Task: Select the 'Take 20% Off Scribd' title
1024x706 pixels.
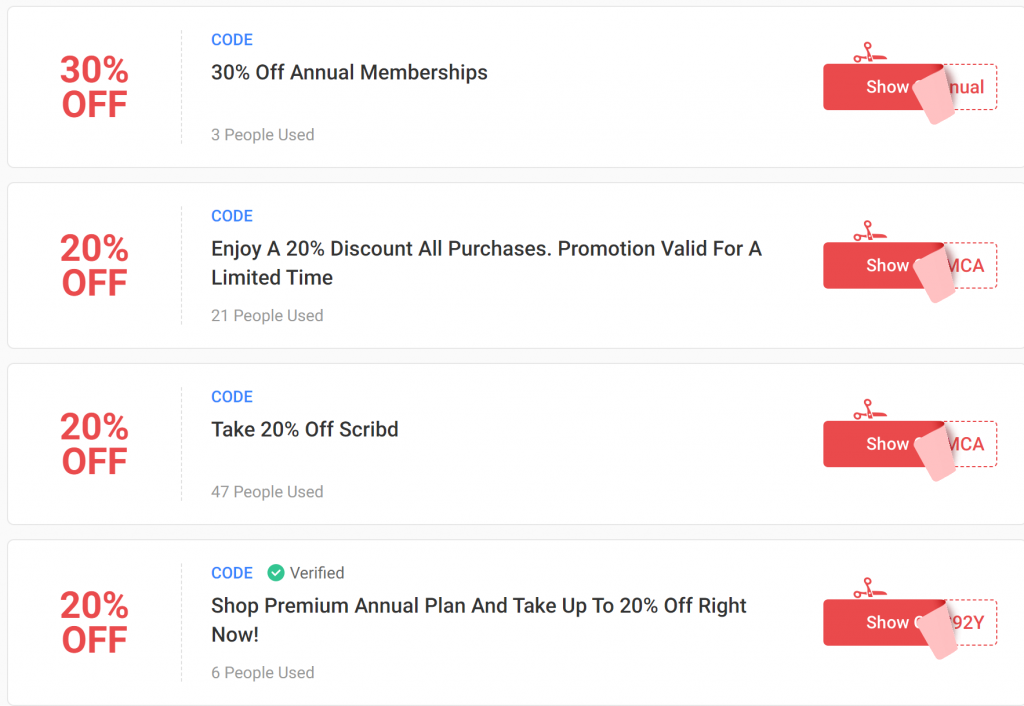Action: point(305,430)
